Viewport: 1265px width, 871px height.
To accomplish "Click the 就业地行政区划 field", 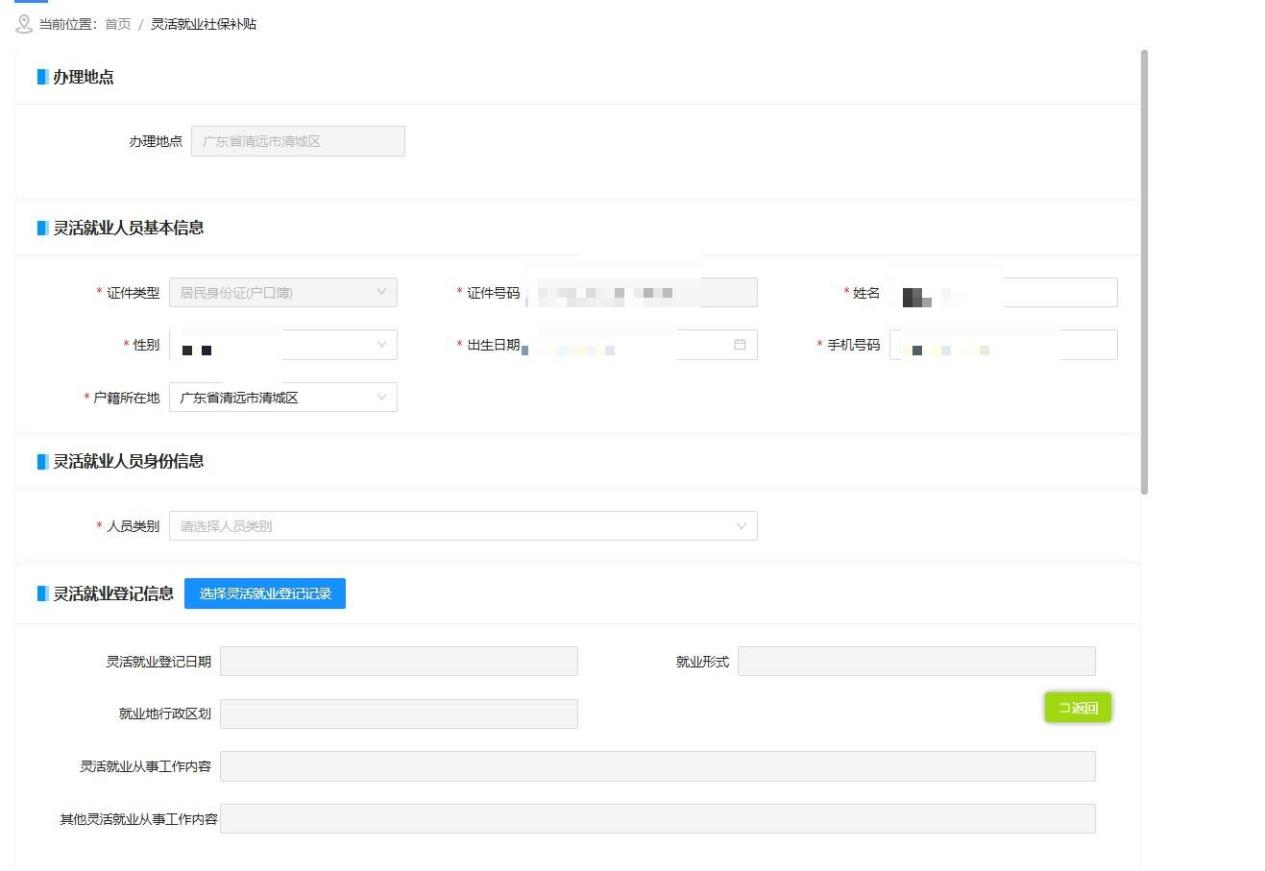I will pyautogui.click(x=398, y=714).
